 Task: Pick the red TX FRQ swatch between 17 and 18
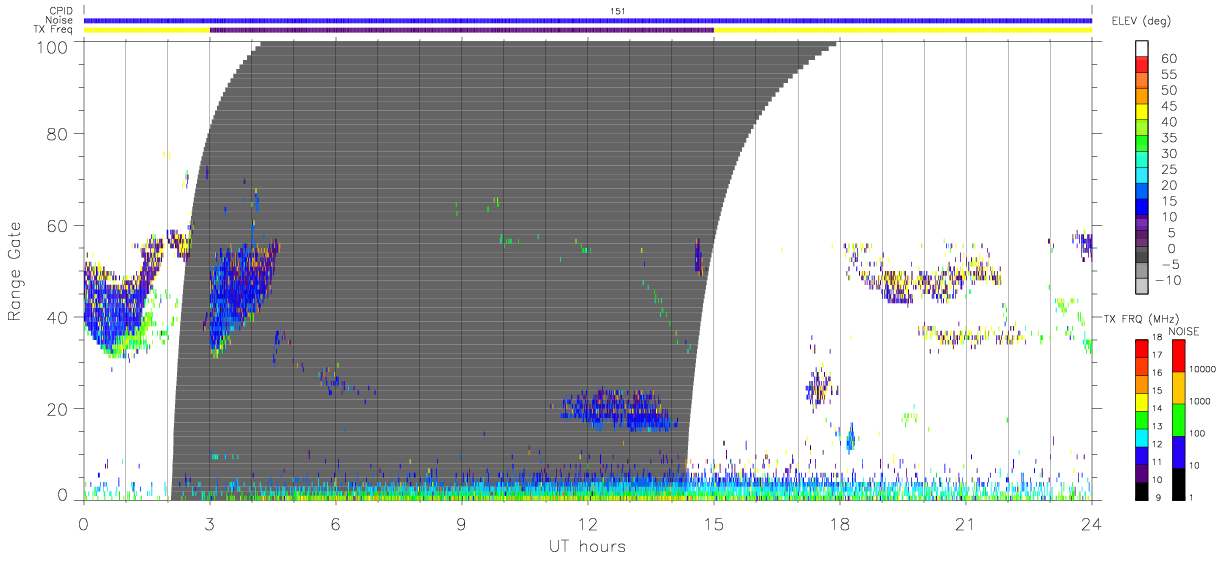[1142, 347]
